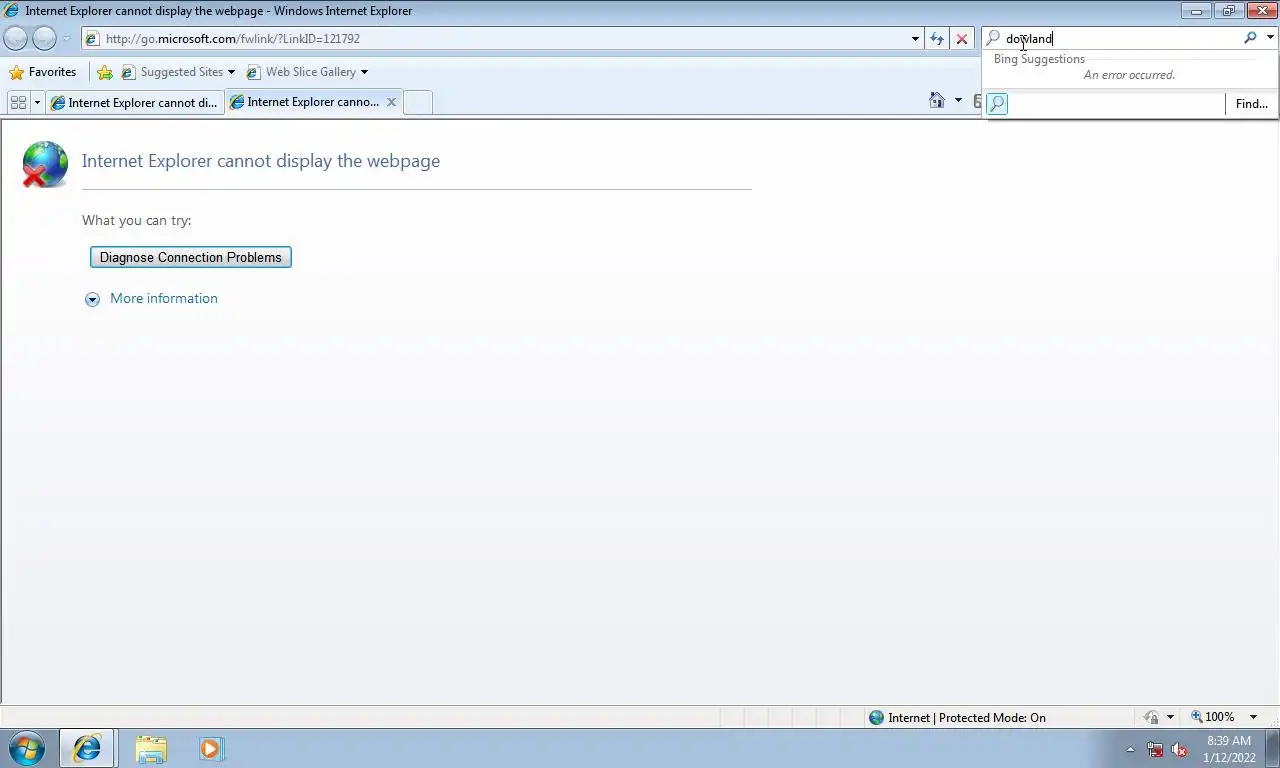Click the Find... button
The width and height of the screenshot is (1280, 768).
click(1251, 104)
